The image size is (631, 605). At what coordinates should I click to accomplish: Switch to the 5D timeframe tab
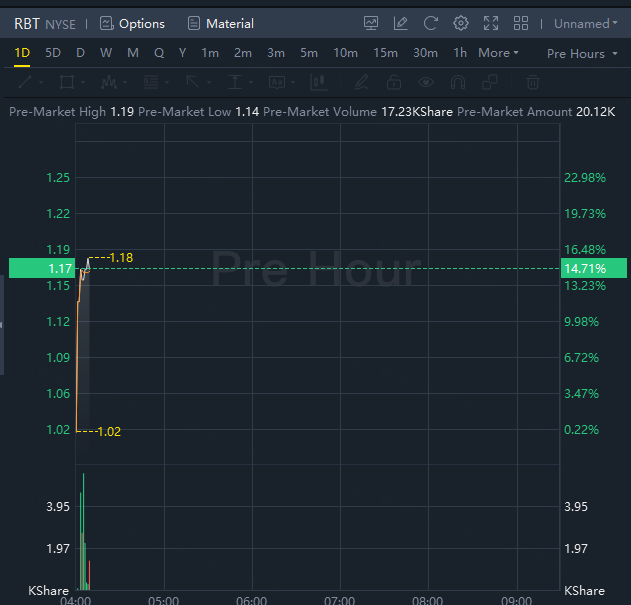pyautogui.click(x=53, y=53)
